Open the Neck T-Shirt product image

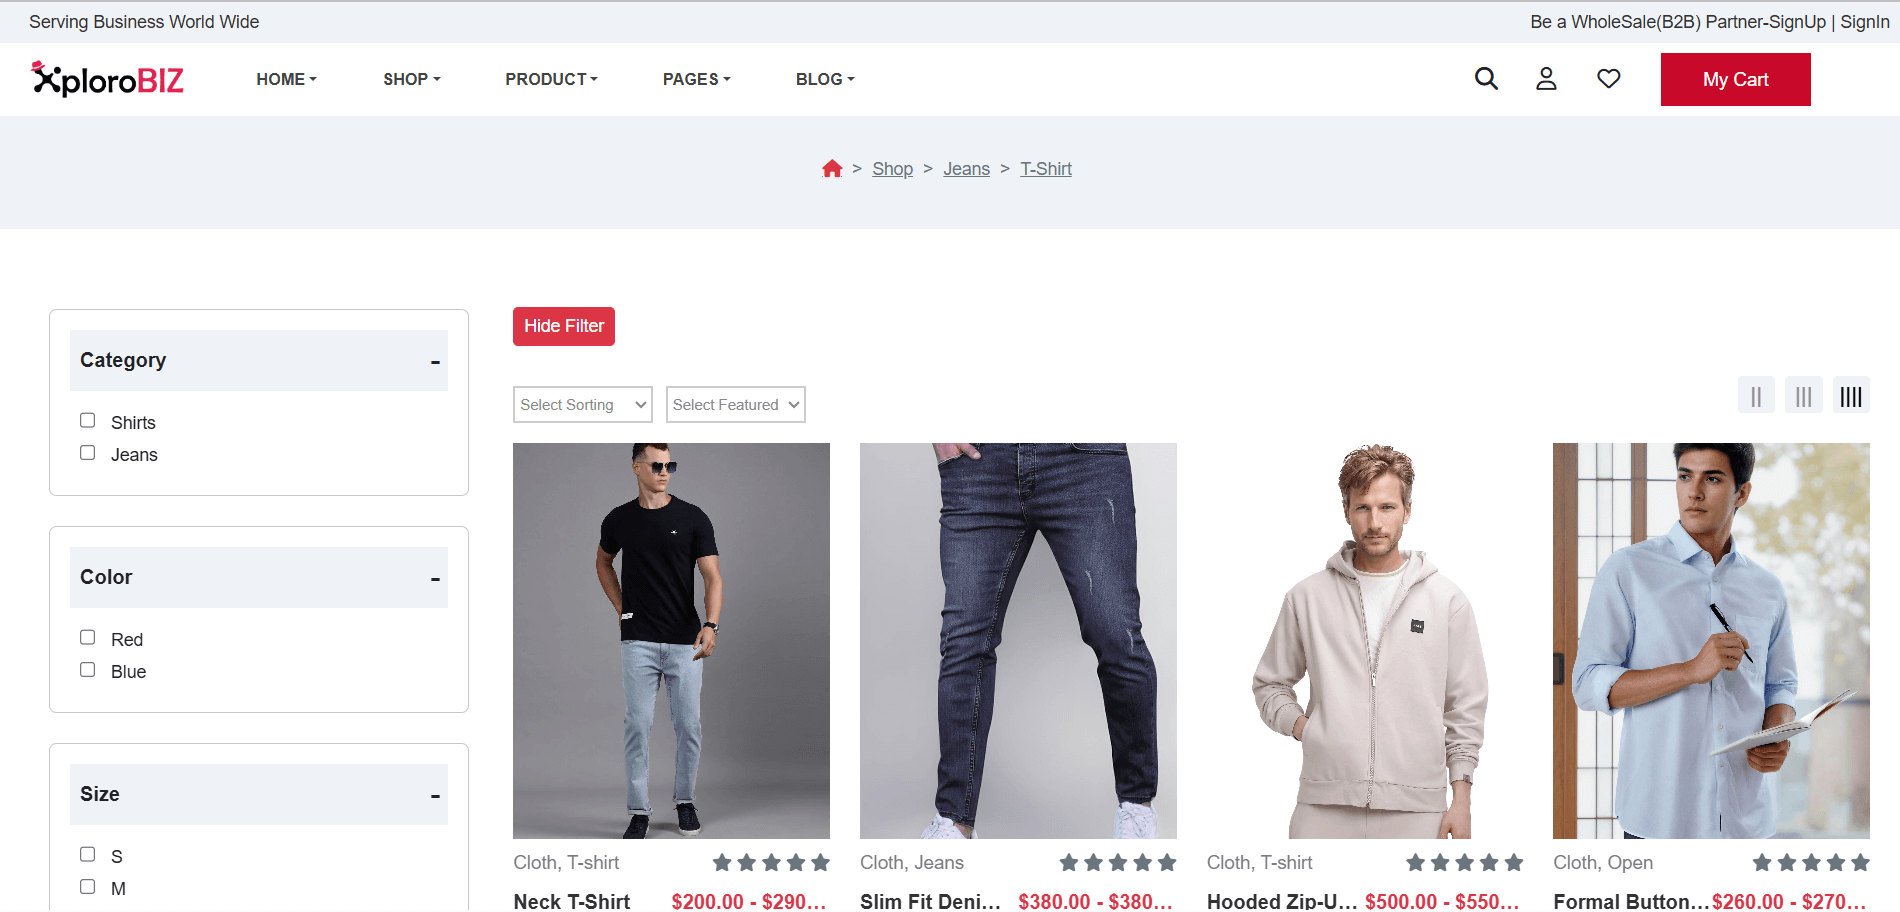coord(670,640)
